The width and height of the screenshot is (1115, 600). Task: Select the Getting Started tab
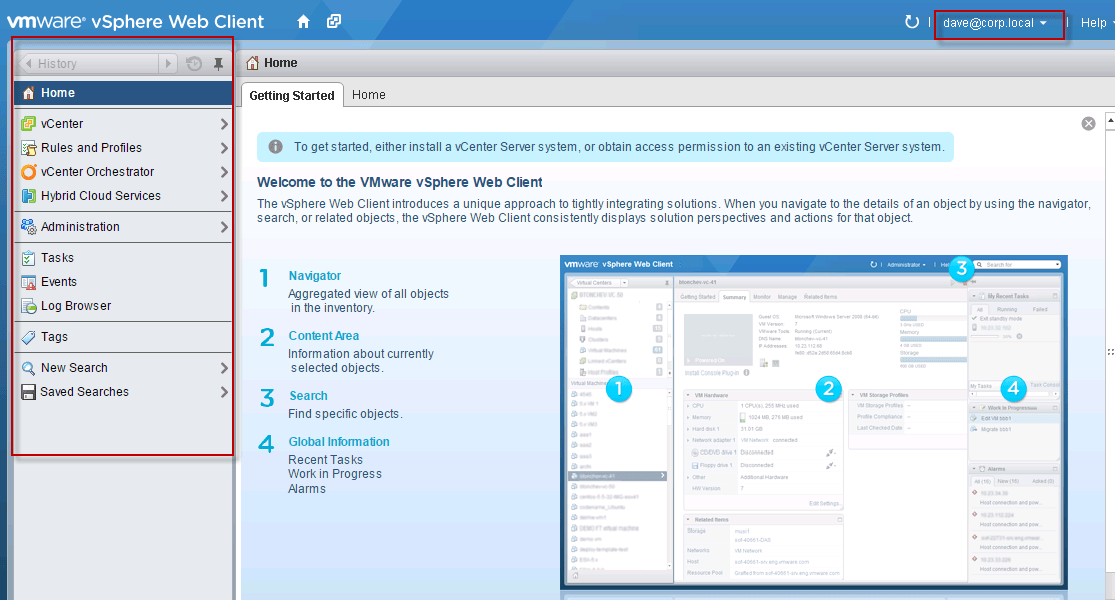tap(292, 95)
